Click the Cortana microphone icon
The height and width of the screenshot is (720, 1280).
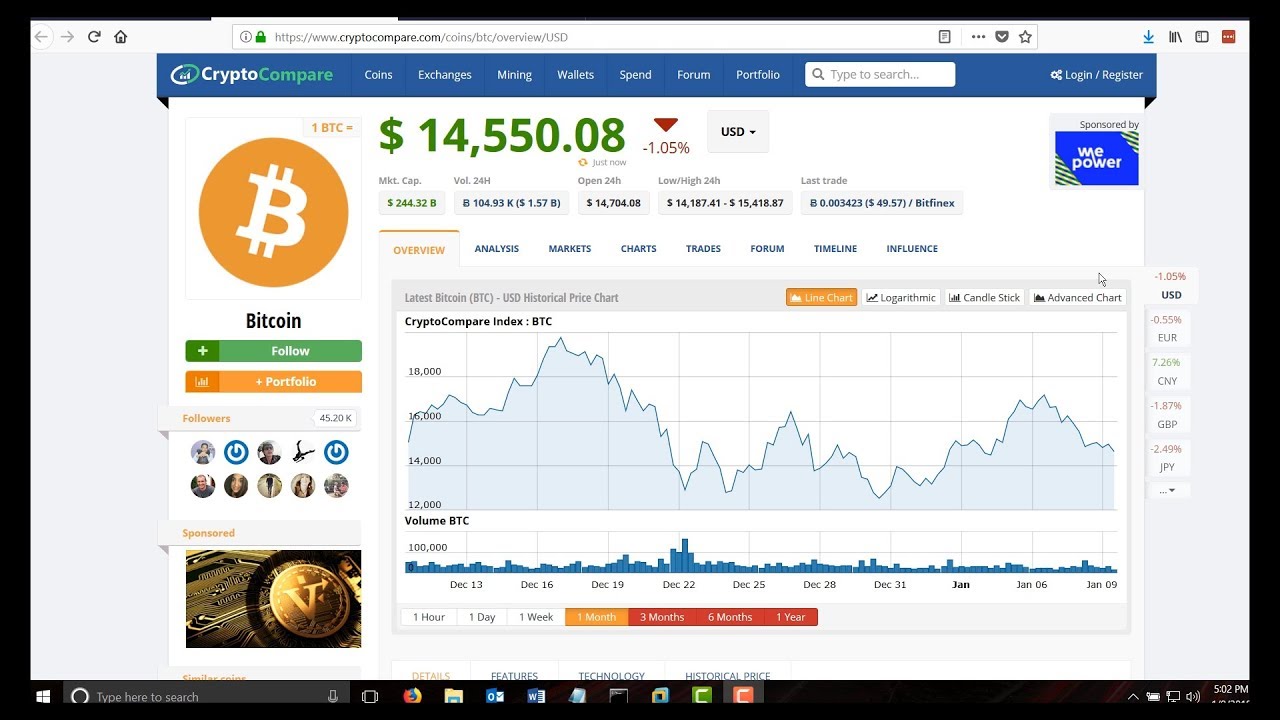click(333, 696)
